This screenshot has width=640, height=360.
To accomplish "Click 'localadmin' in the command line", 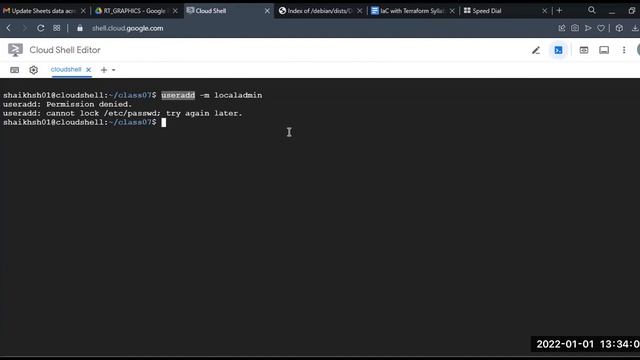I will coord(238,95).
